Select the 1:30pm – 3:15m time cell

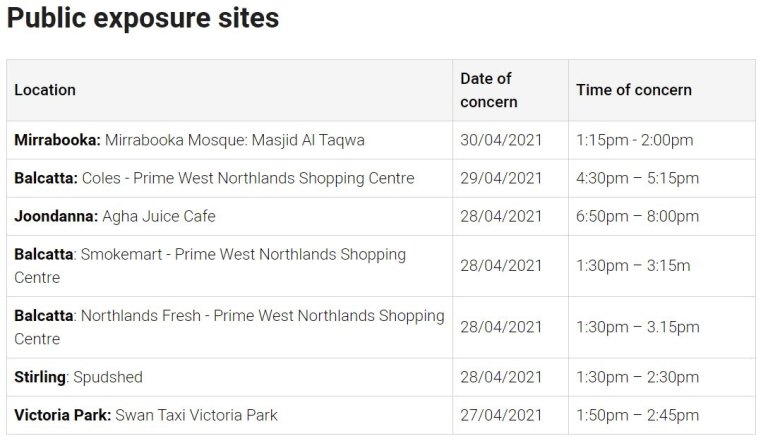[x=633, y=265]
